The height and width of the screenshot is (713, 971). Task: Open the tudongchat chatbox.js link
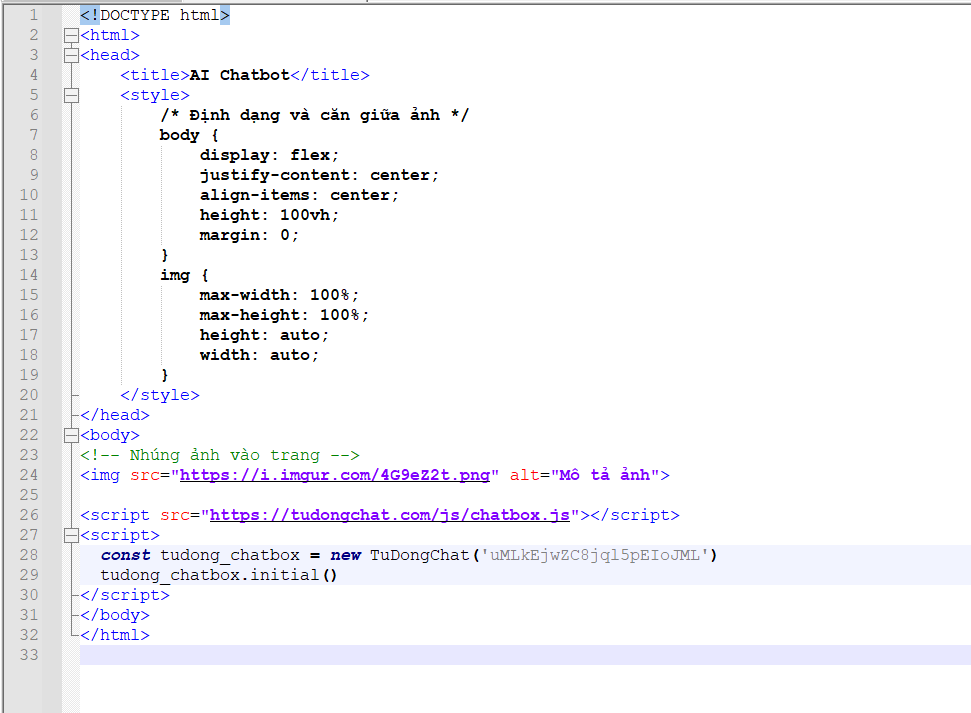[x=390, y=515]
